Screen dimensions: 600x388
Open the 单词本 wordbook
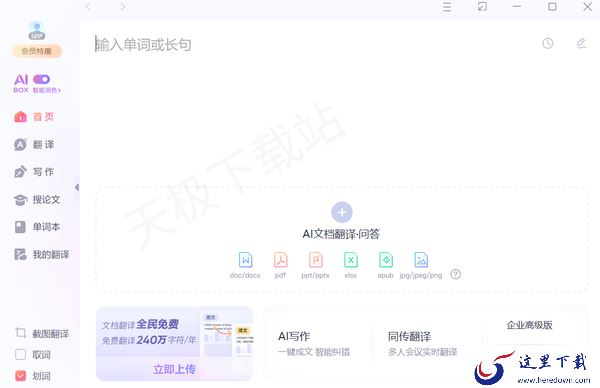pyautogui.click(x=37, y=227)
